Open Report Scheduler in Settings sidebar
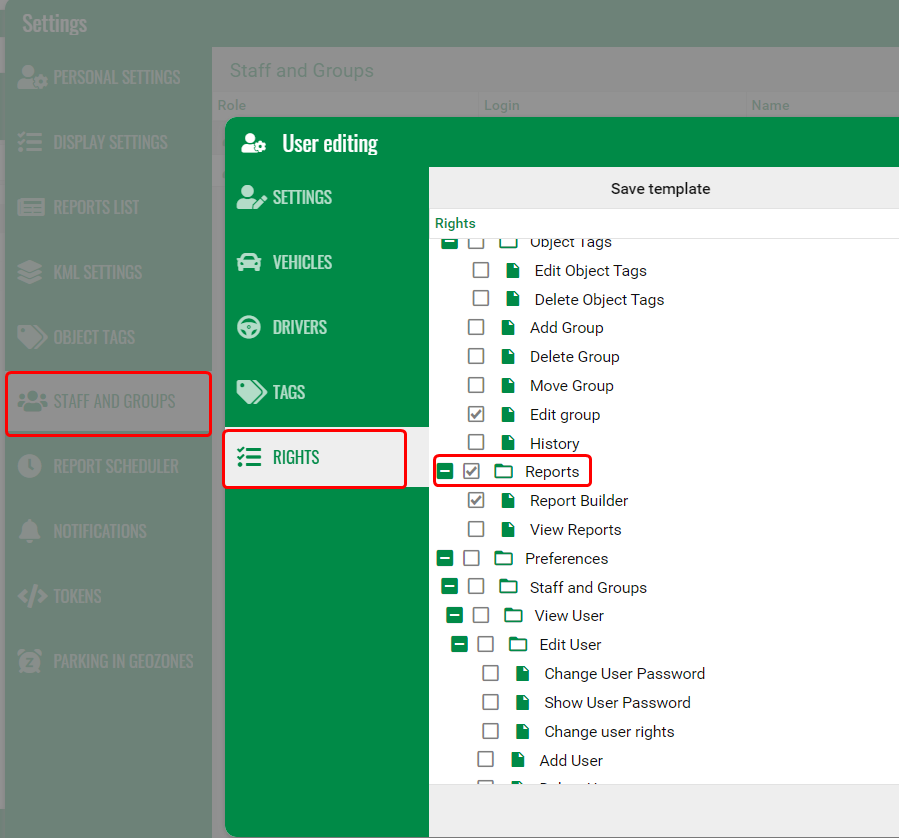899x838 pixels. point(115,466)
